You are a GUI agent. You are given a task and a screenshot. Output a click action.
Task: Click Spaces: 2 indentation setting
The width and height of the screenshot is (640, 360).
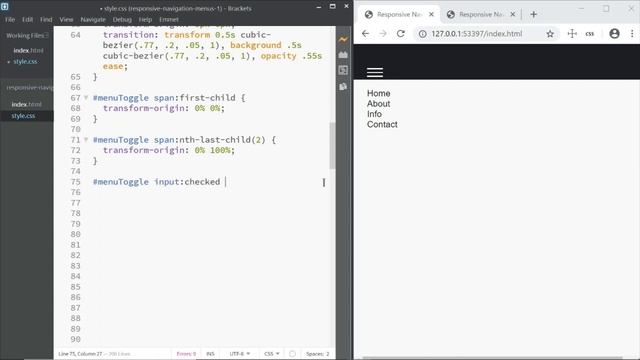318,354
